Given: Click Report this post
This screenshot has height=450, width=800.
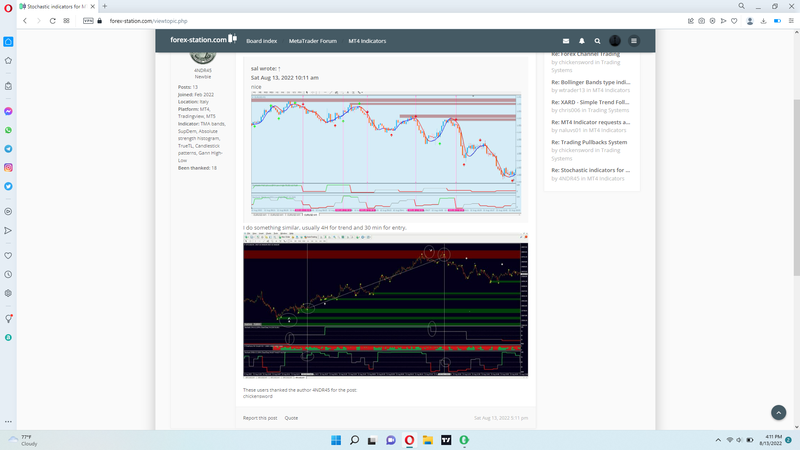Looking at the screenshot, I should pos(260,418).
